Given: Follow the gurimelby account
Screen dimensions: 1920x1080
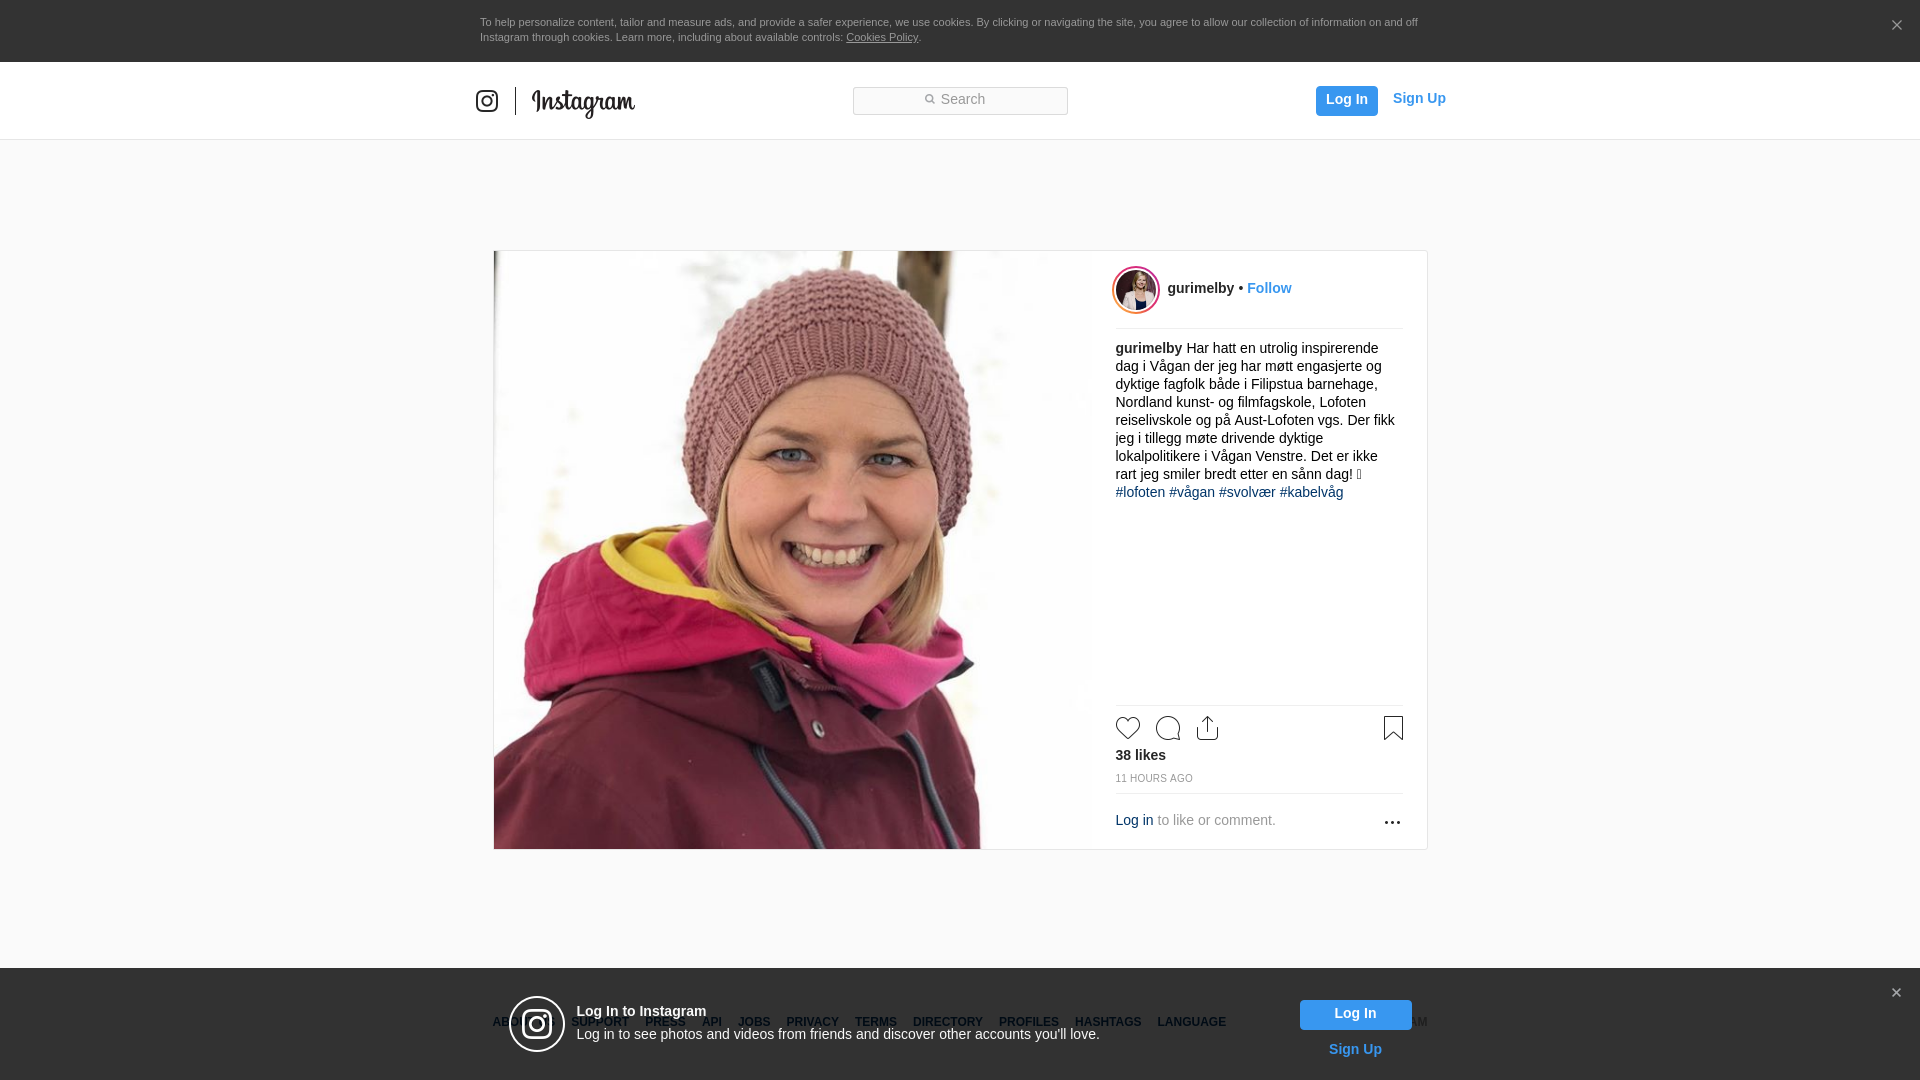Looking at the screenshot, I should coord(1269,288).
